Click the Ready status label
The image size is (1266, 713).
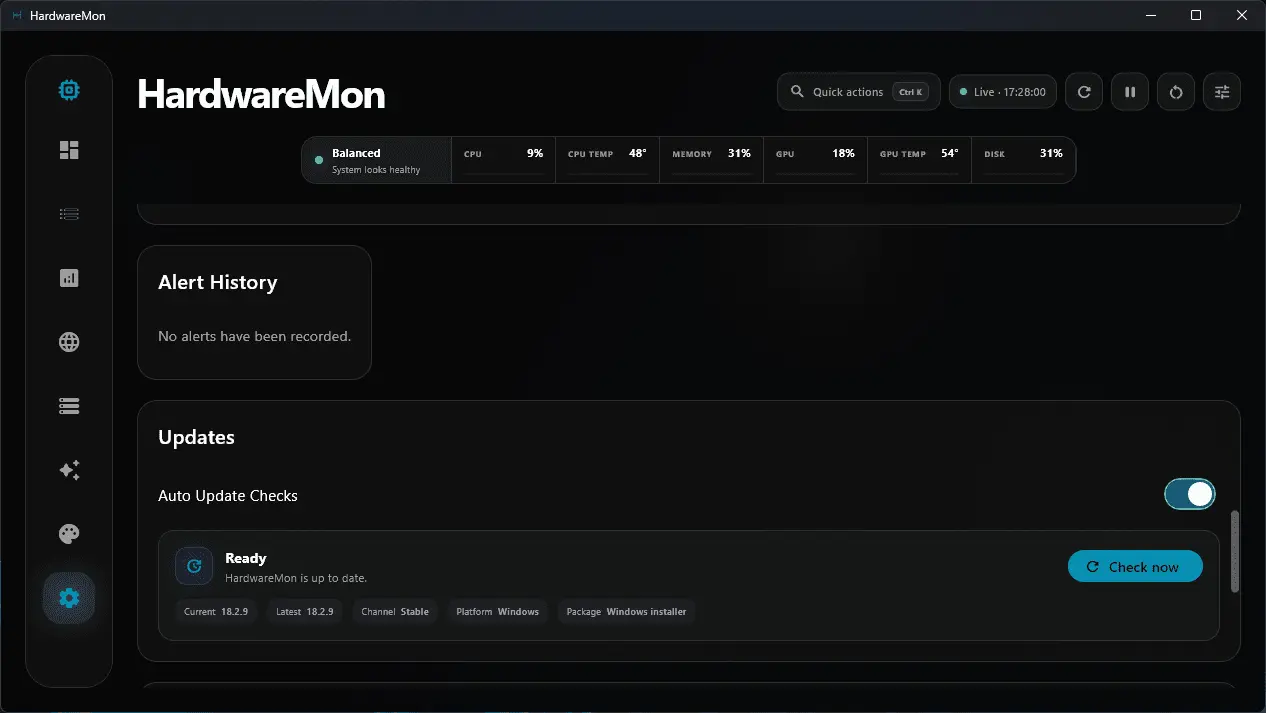(246, 558)
